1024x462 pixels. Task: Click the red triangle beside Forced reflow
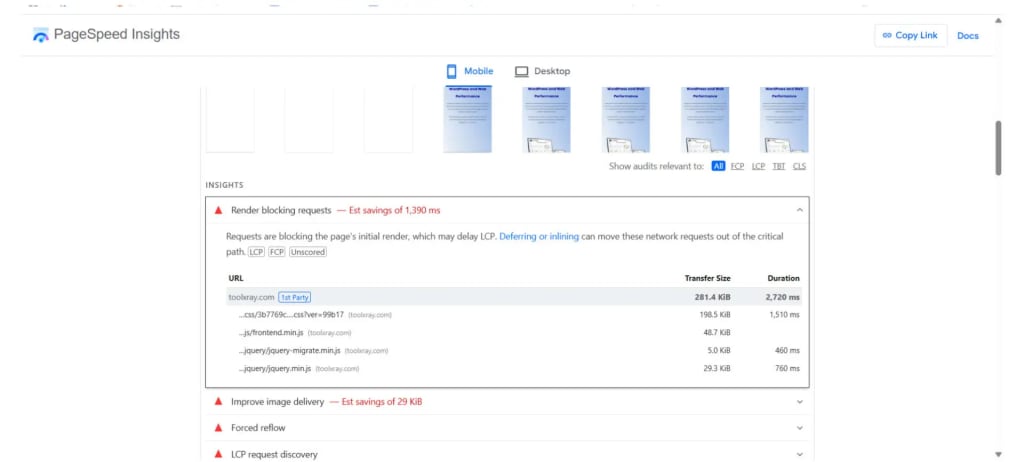point(218,428)
